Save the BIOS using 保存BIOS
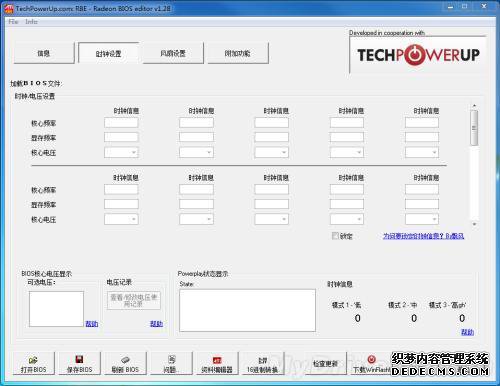Image resolution: width=500 pixels, height=386 pixels. coord(79,363)
